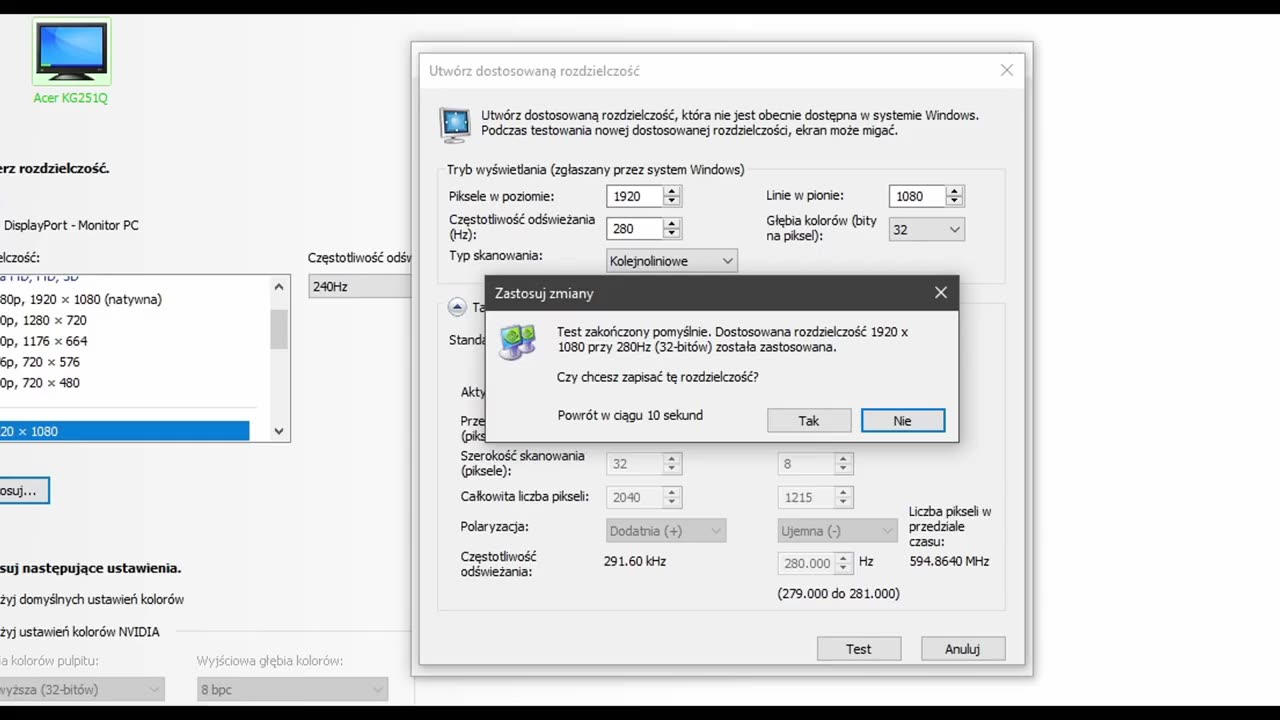Image resolution: width=1280 pixels, height=720 pixels.
Task: Click the Test button
Action: (859, 649)
